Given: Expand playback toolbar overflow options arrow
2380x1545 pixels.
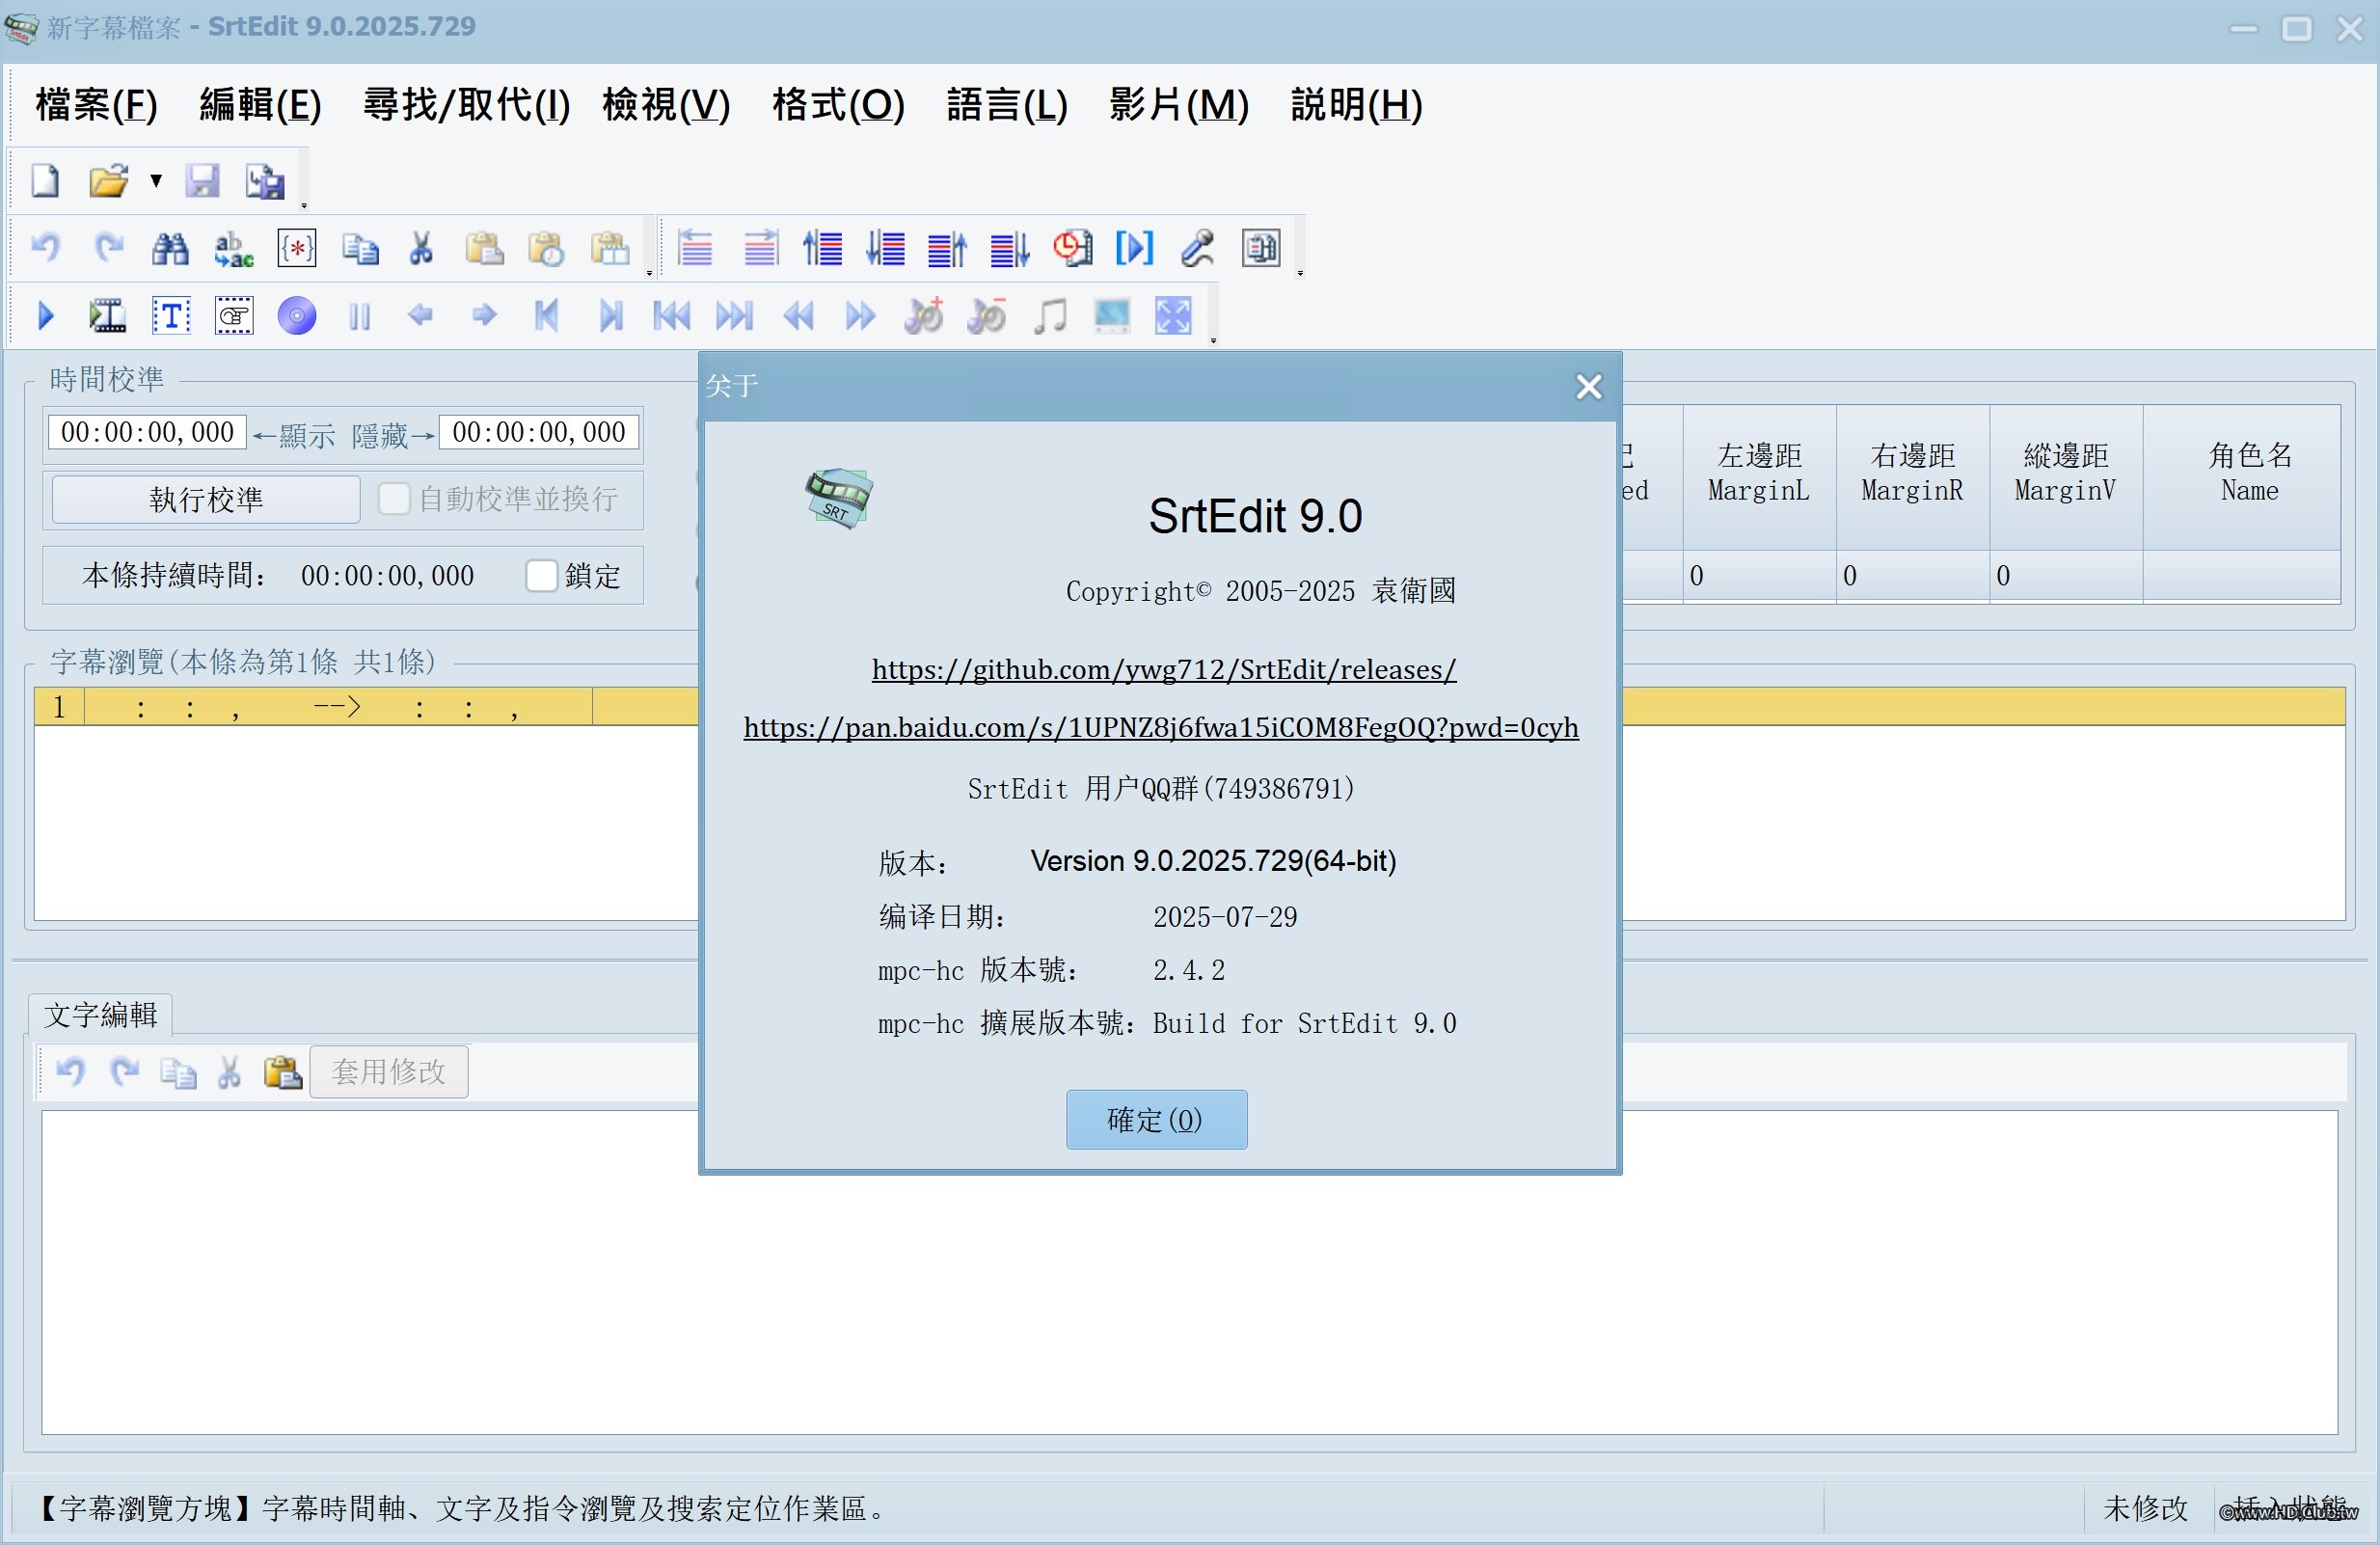Looking at the screenshot, I should pyautogui.click(x=1213, y=340).
